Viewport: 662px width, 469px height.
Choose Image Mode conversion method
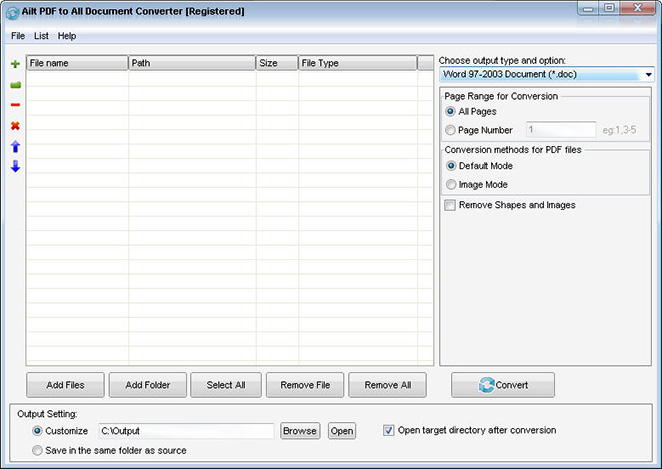tap(451, 184)
